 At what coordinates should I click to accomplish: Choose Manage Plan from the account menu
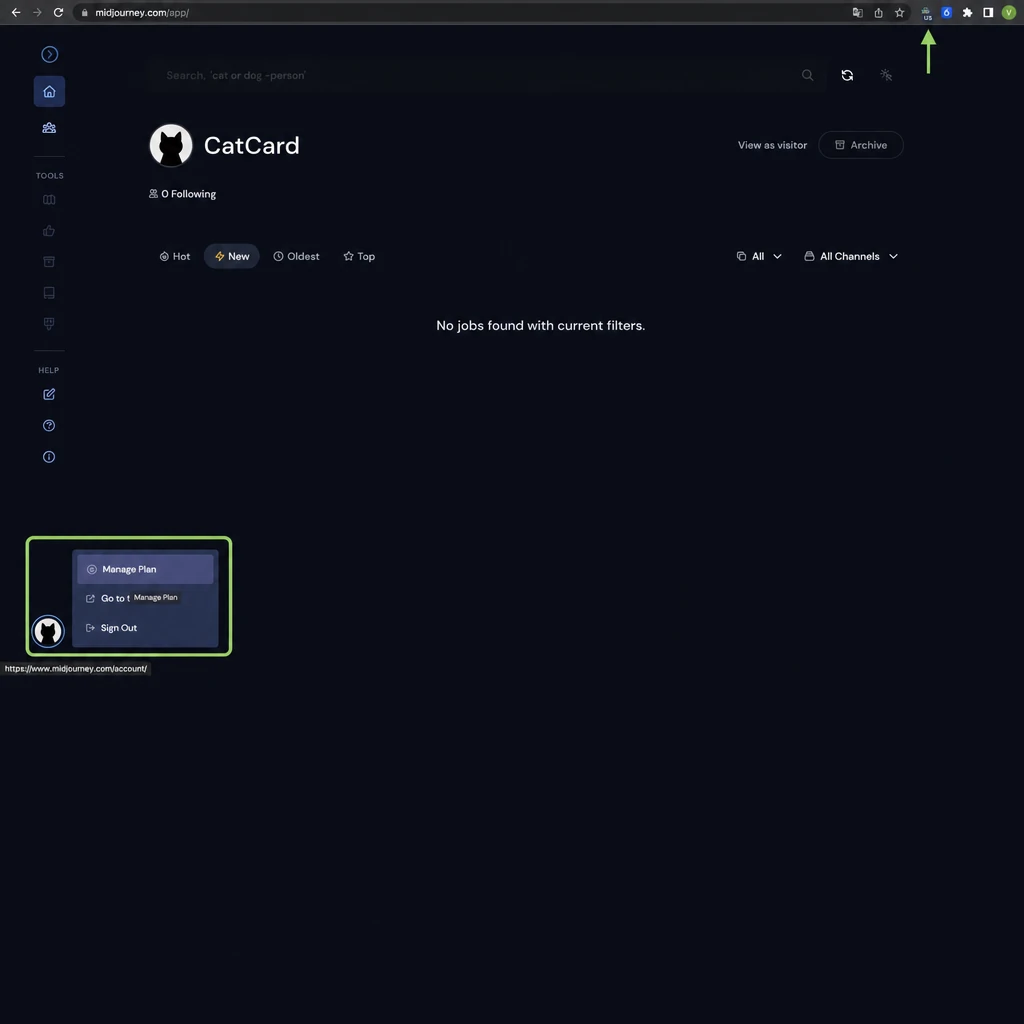click(x=145, y=569)
